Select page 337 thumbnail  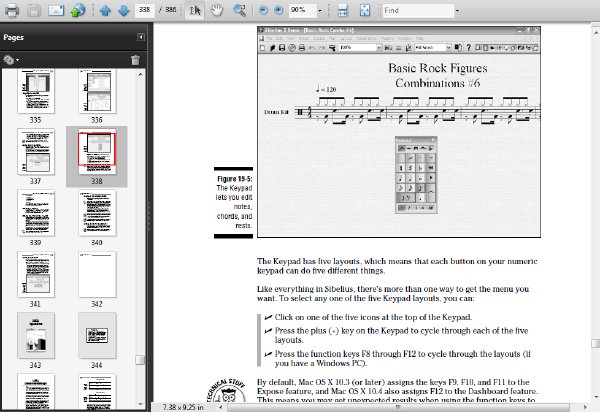coord(36,151)
